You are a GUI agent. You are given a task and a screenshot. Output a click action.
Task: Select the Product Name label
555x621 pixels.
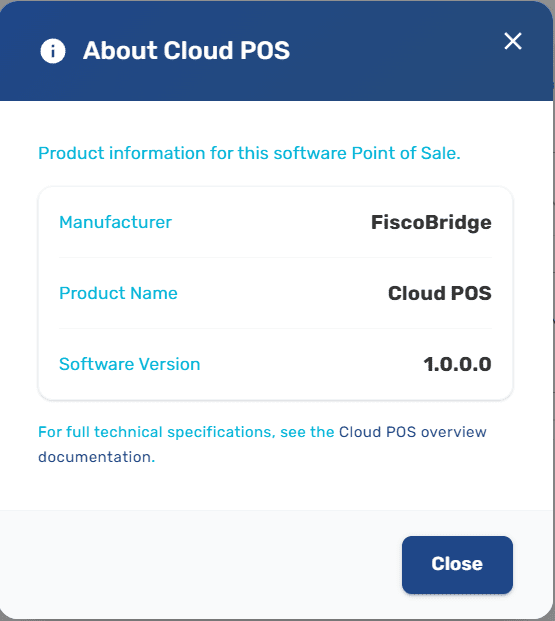click(x=118, y=293)
